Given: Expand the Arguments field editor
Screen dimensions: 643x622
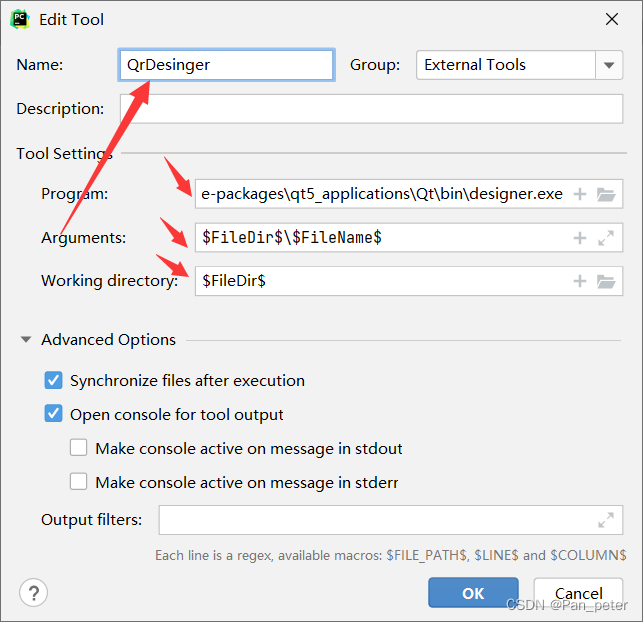Looking at the screenshot, I should (606, 238).
